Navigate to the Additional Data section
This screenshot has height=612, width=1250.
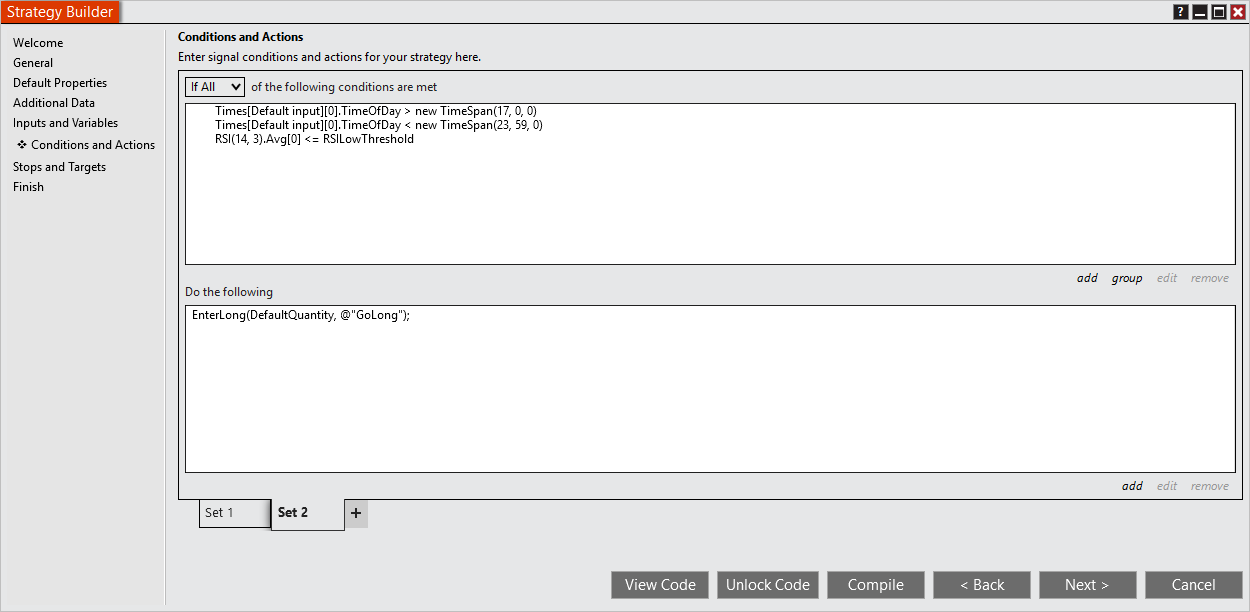(x=53, y=102)
